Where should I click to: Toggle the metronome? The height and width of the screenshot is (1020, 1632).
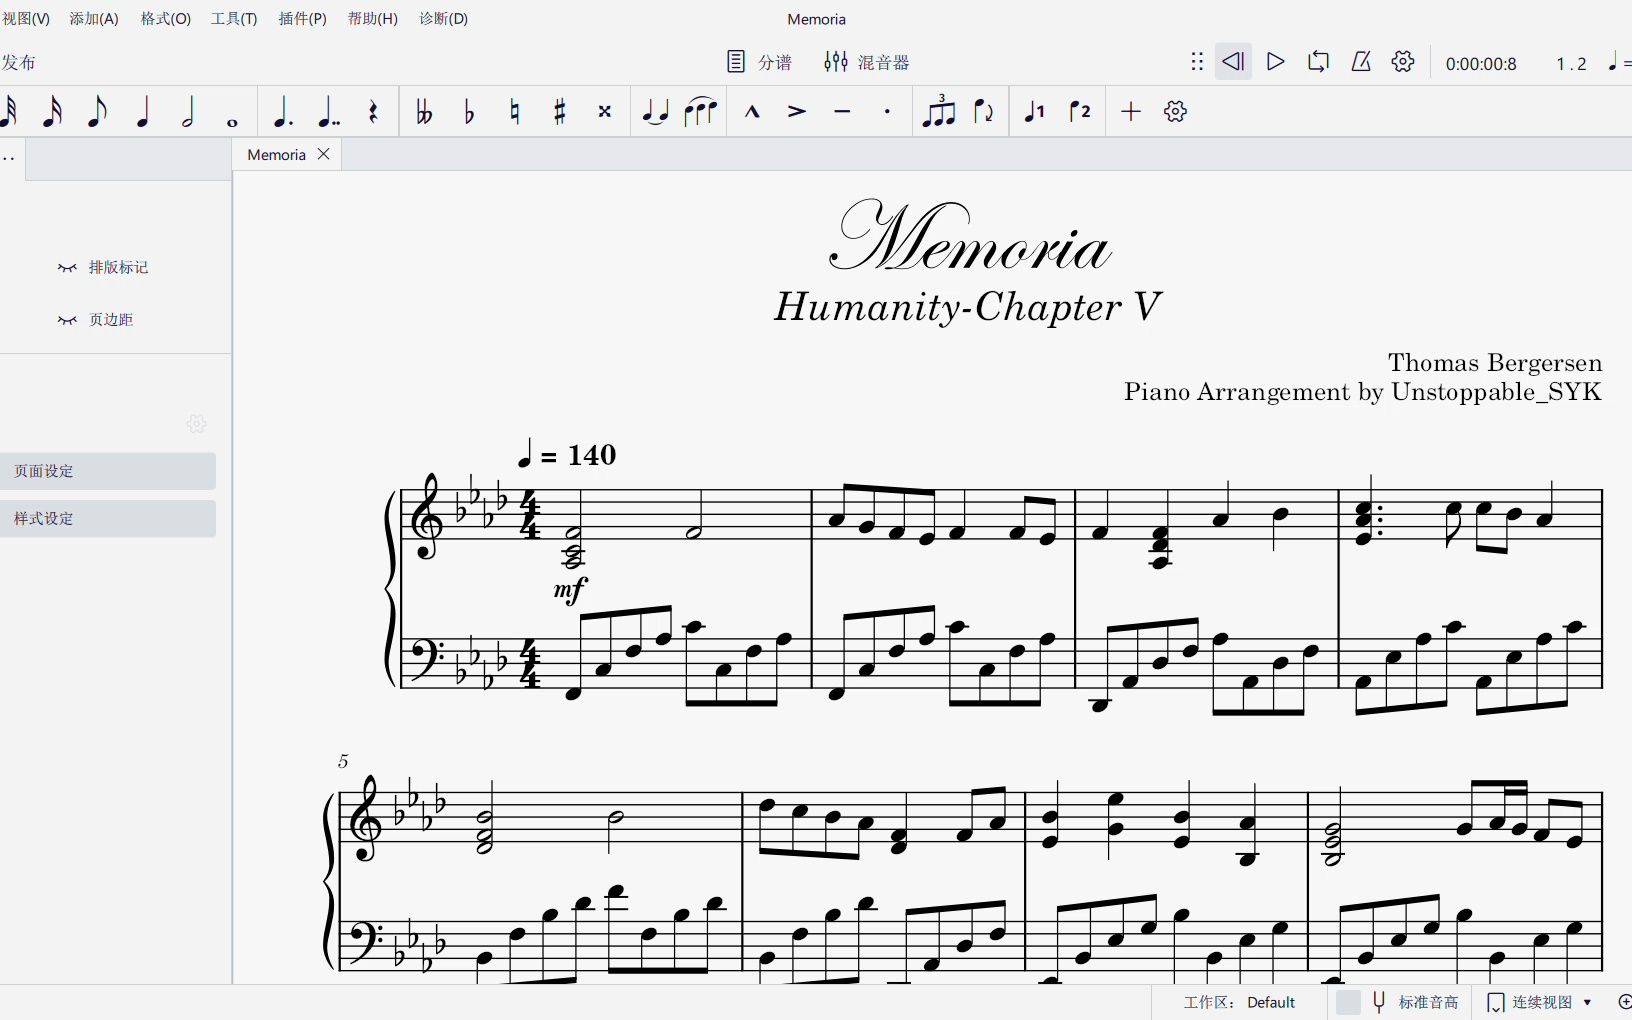pos(1361,62)
